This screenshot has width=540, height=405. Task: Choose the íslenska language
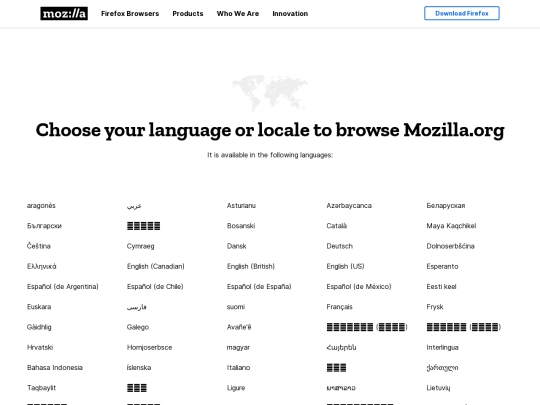[x=139, y=367]
